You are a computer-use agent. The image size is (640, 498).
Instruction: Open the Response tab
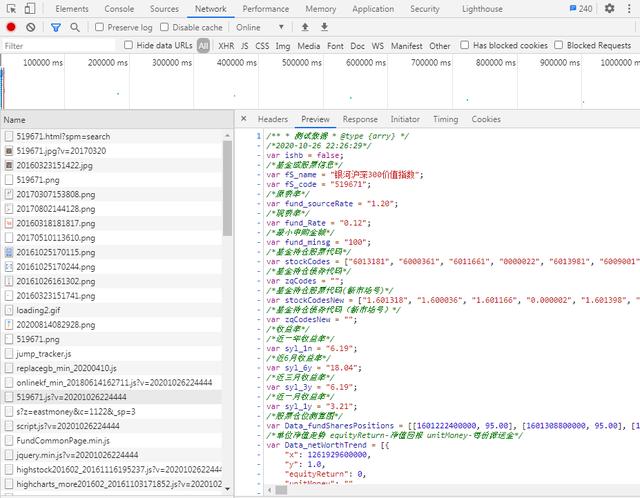[x=360, y=119]
